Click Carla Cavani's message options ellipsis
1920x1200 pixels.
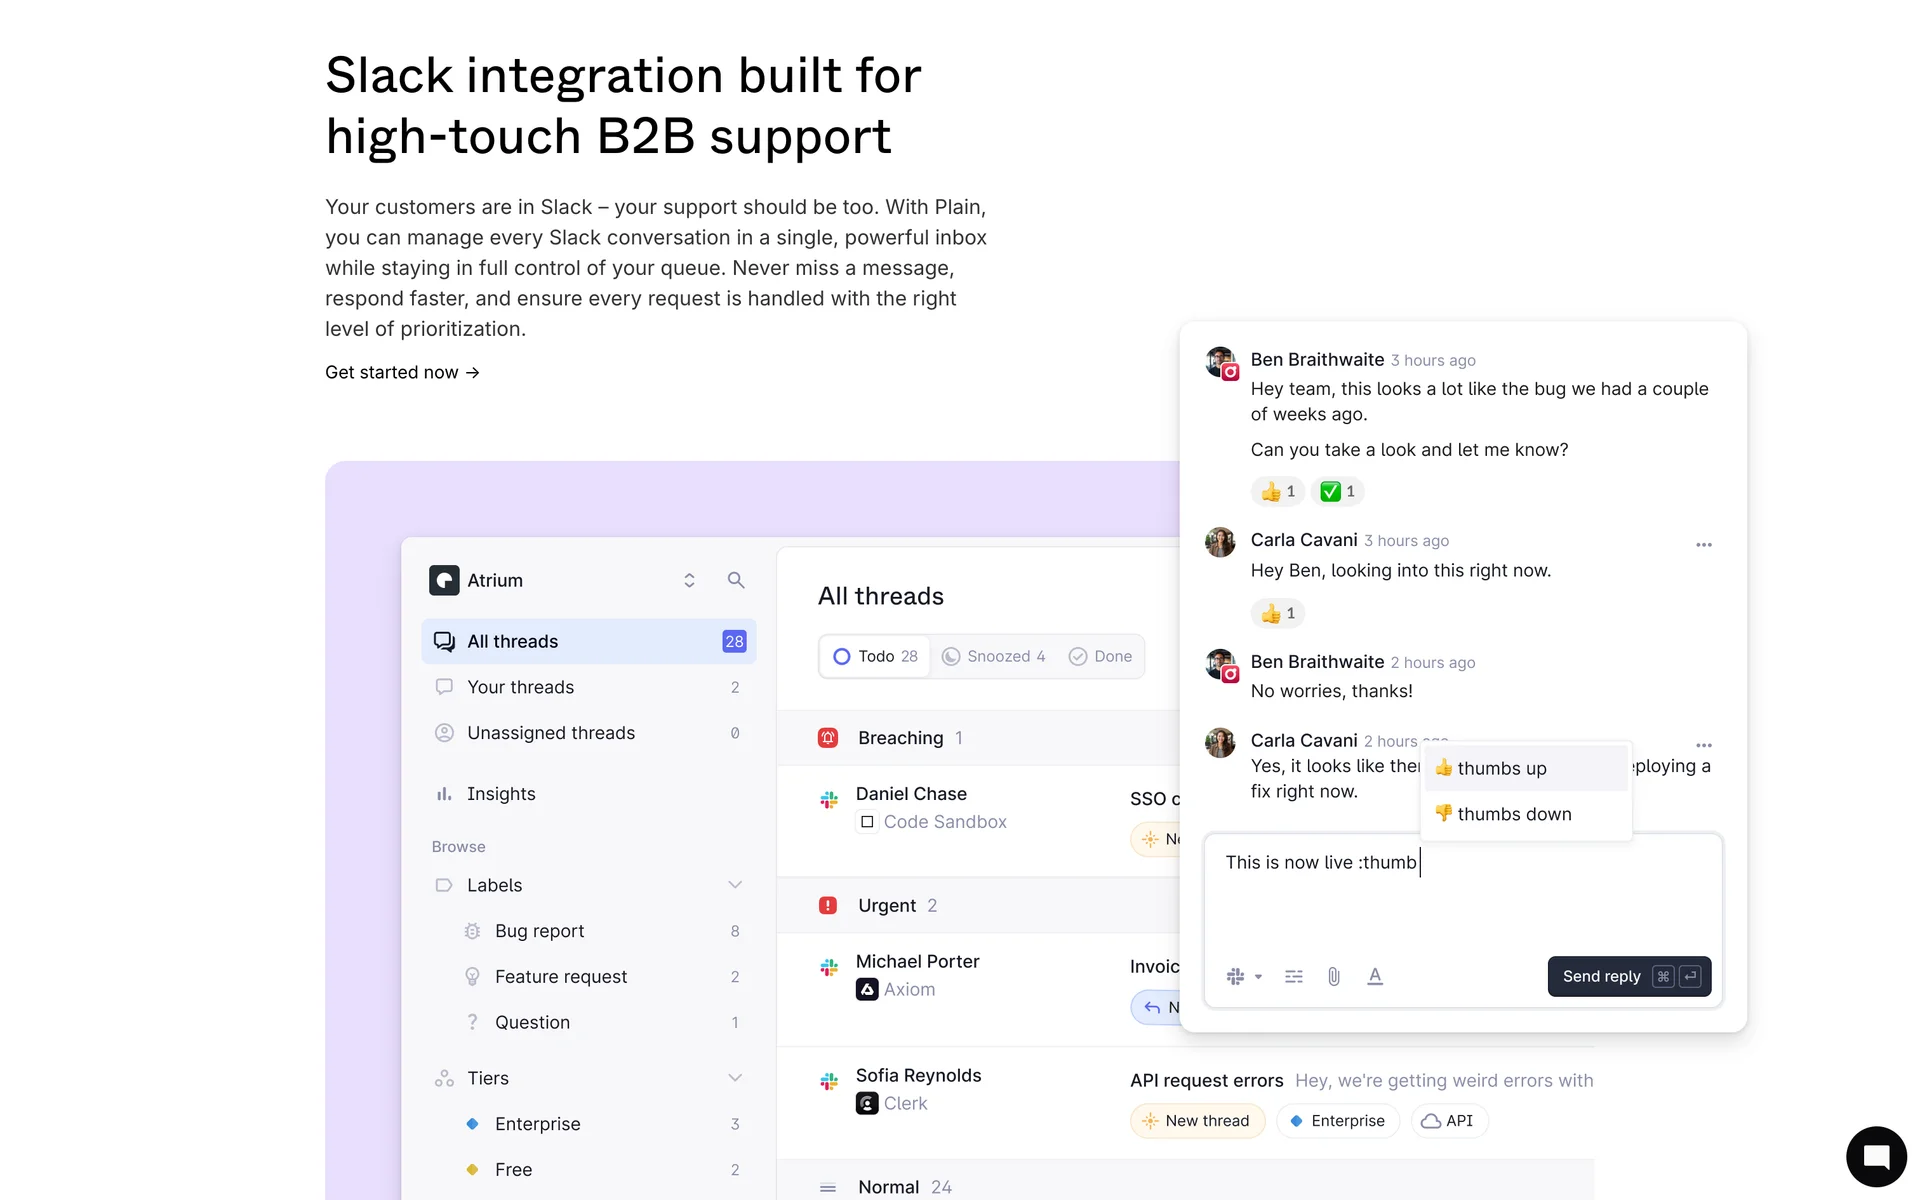(1703, 545)
